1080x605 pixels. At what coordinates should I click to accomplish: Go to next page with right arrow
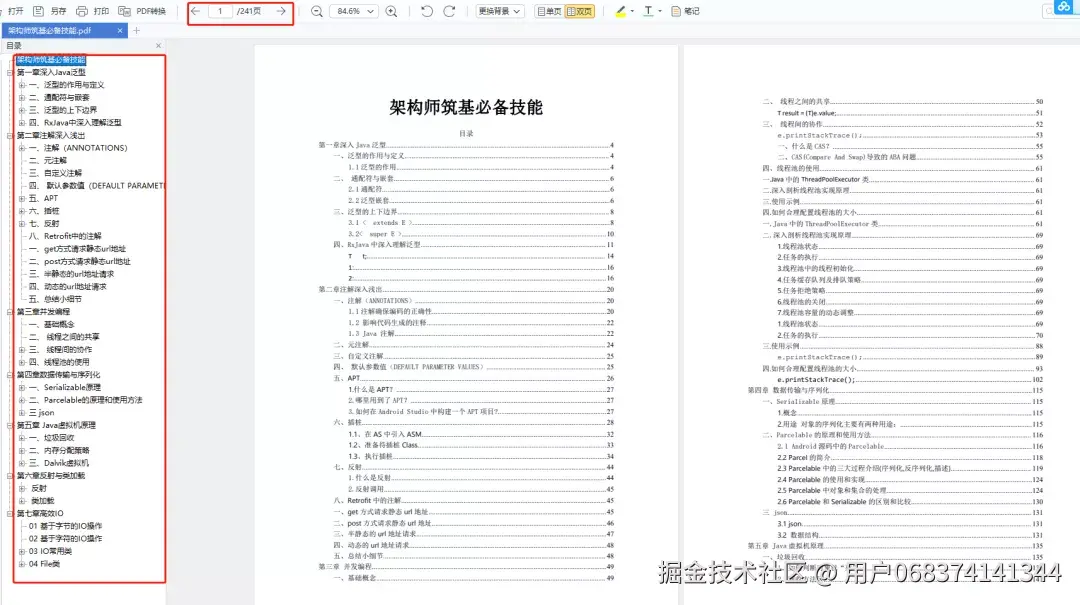coord(281,11)
